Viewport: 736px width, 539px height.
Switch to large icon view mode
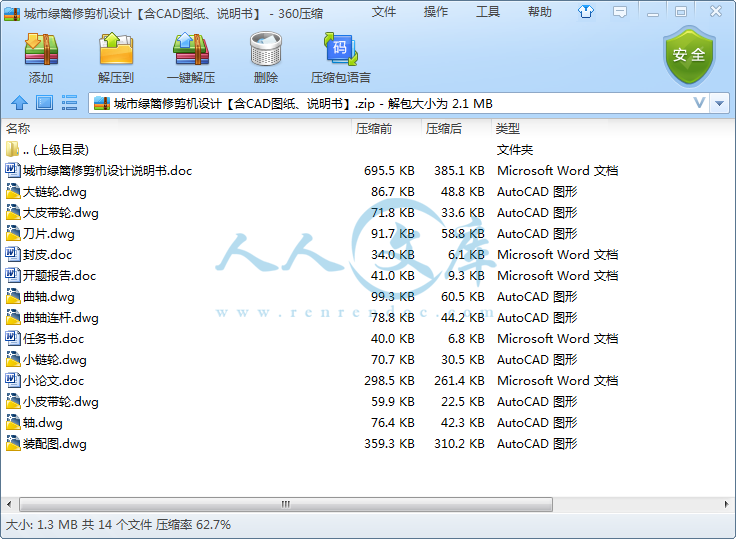point(45,103)
